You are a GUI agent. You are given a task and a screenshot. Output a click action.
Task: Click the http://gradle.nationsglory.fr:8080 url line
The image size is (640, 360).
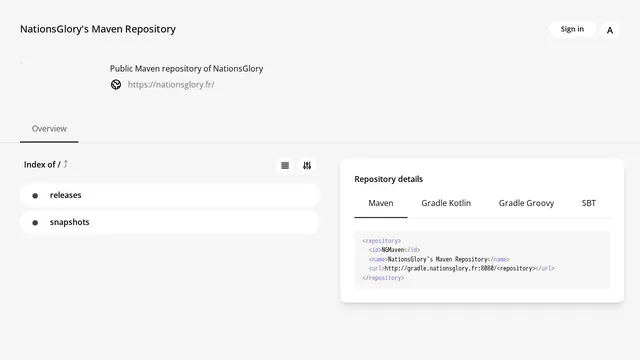click(461, 268)
